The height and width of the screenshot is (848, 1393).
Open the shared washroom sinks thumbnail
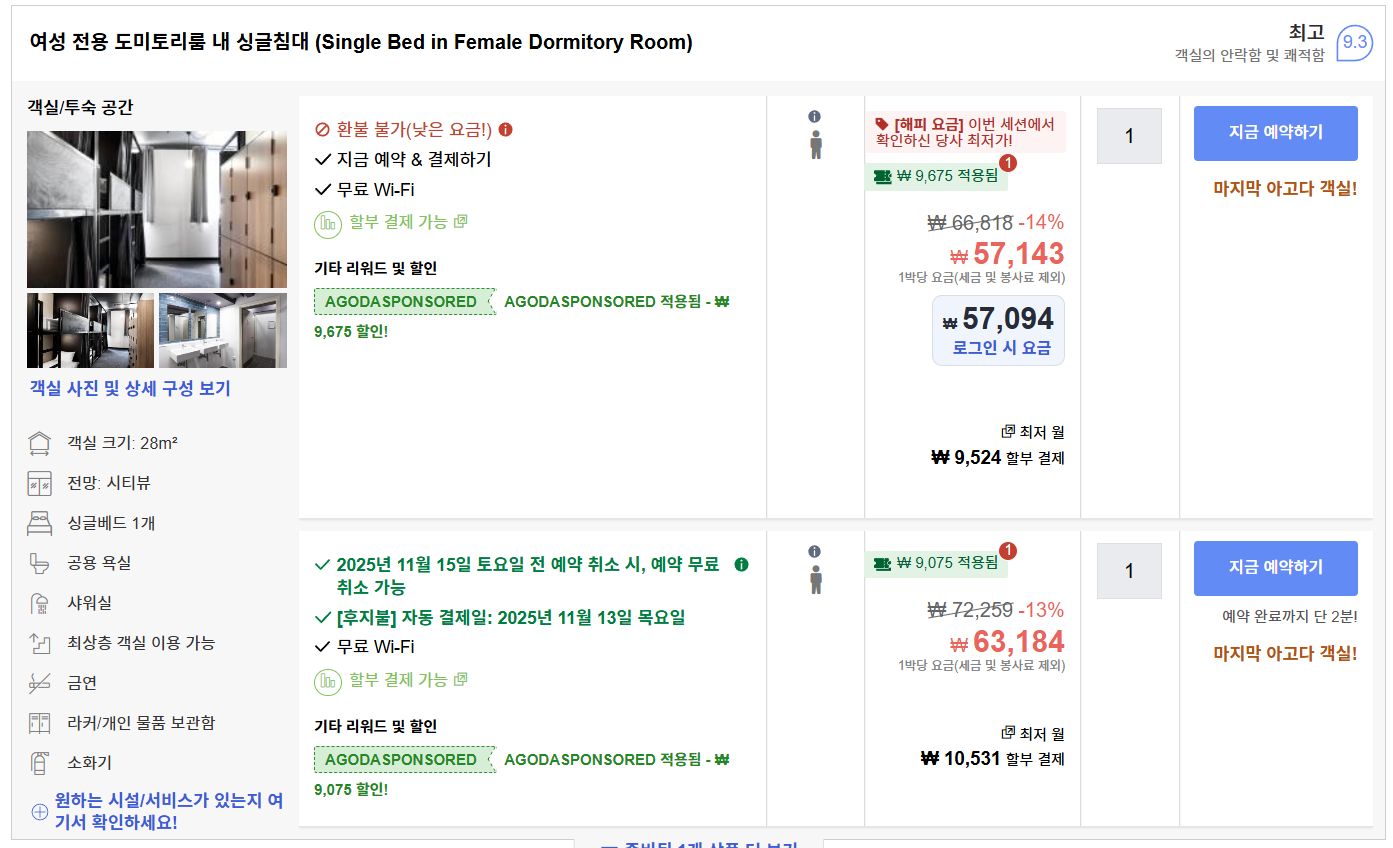point(222,330)
